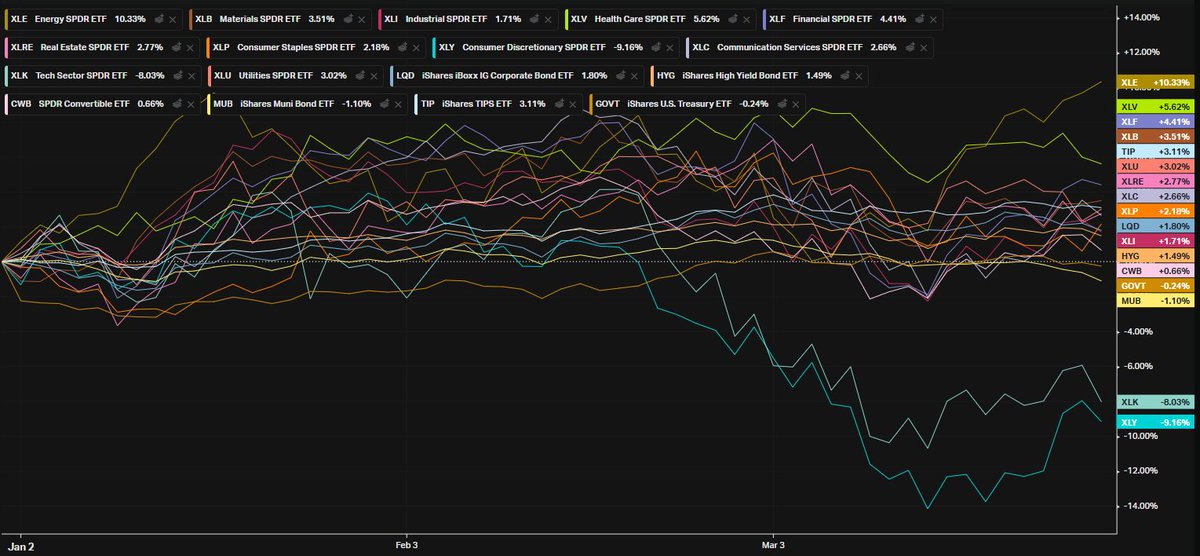The width and height of the screenshot is (1200, 556).
Task: Remove XLB Materials SPDR ETF from chart
Action: click(x=362, y=19)
